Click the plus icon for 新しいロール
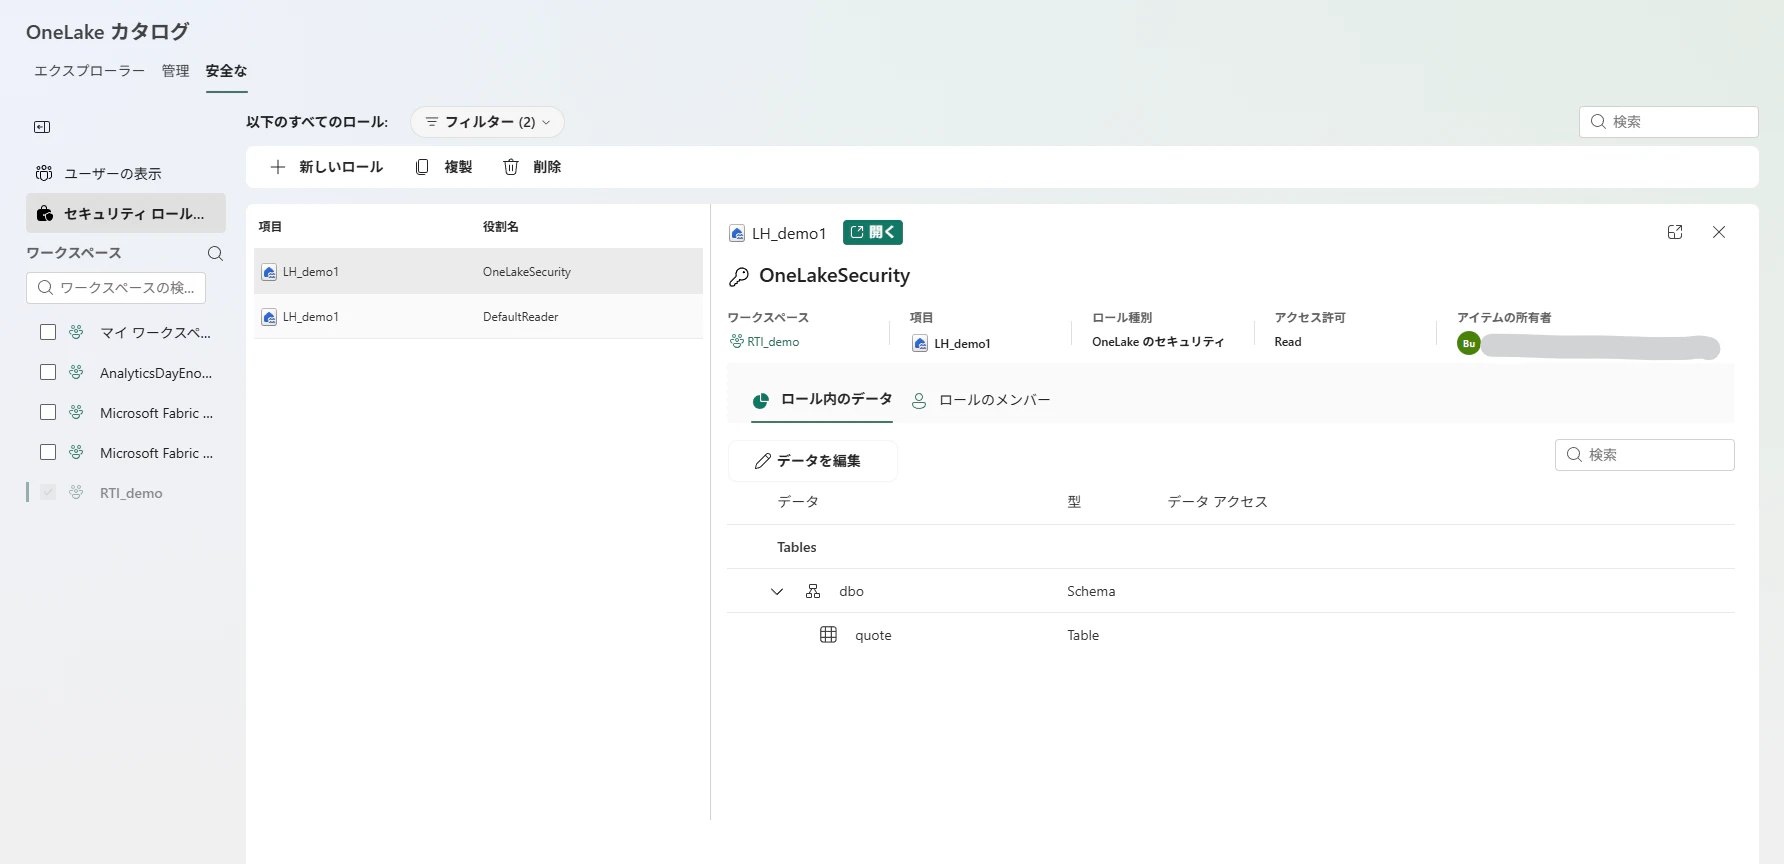This screenshot has height=864, width=1784. [278, 167]
